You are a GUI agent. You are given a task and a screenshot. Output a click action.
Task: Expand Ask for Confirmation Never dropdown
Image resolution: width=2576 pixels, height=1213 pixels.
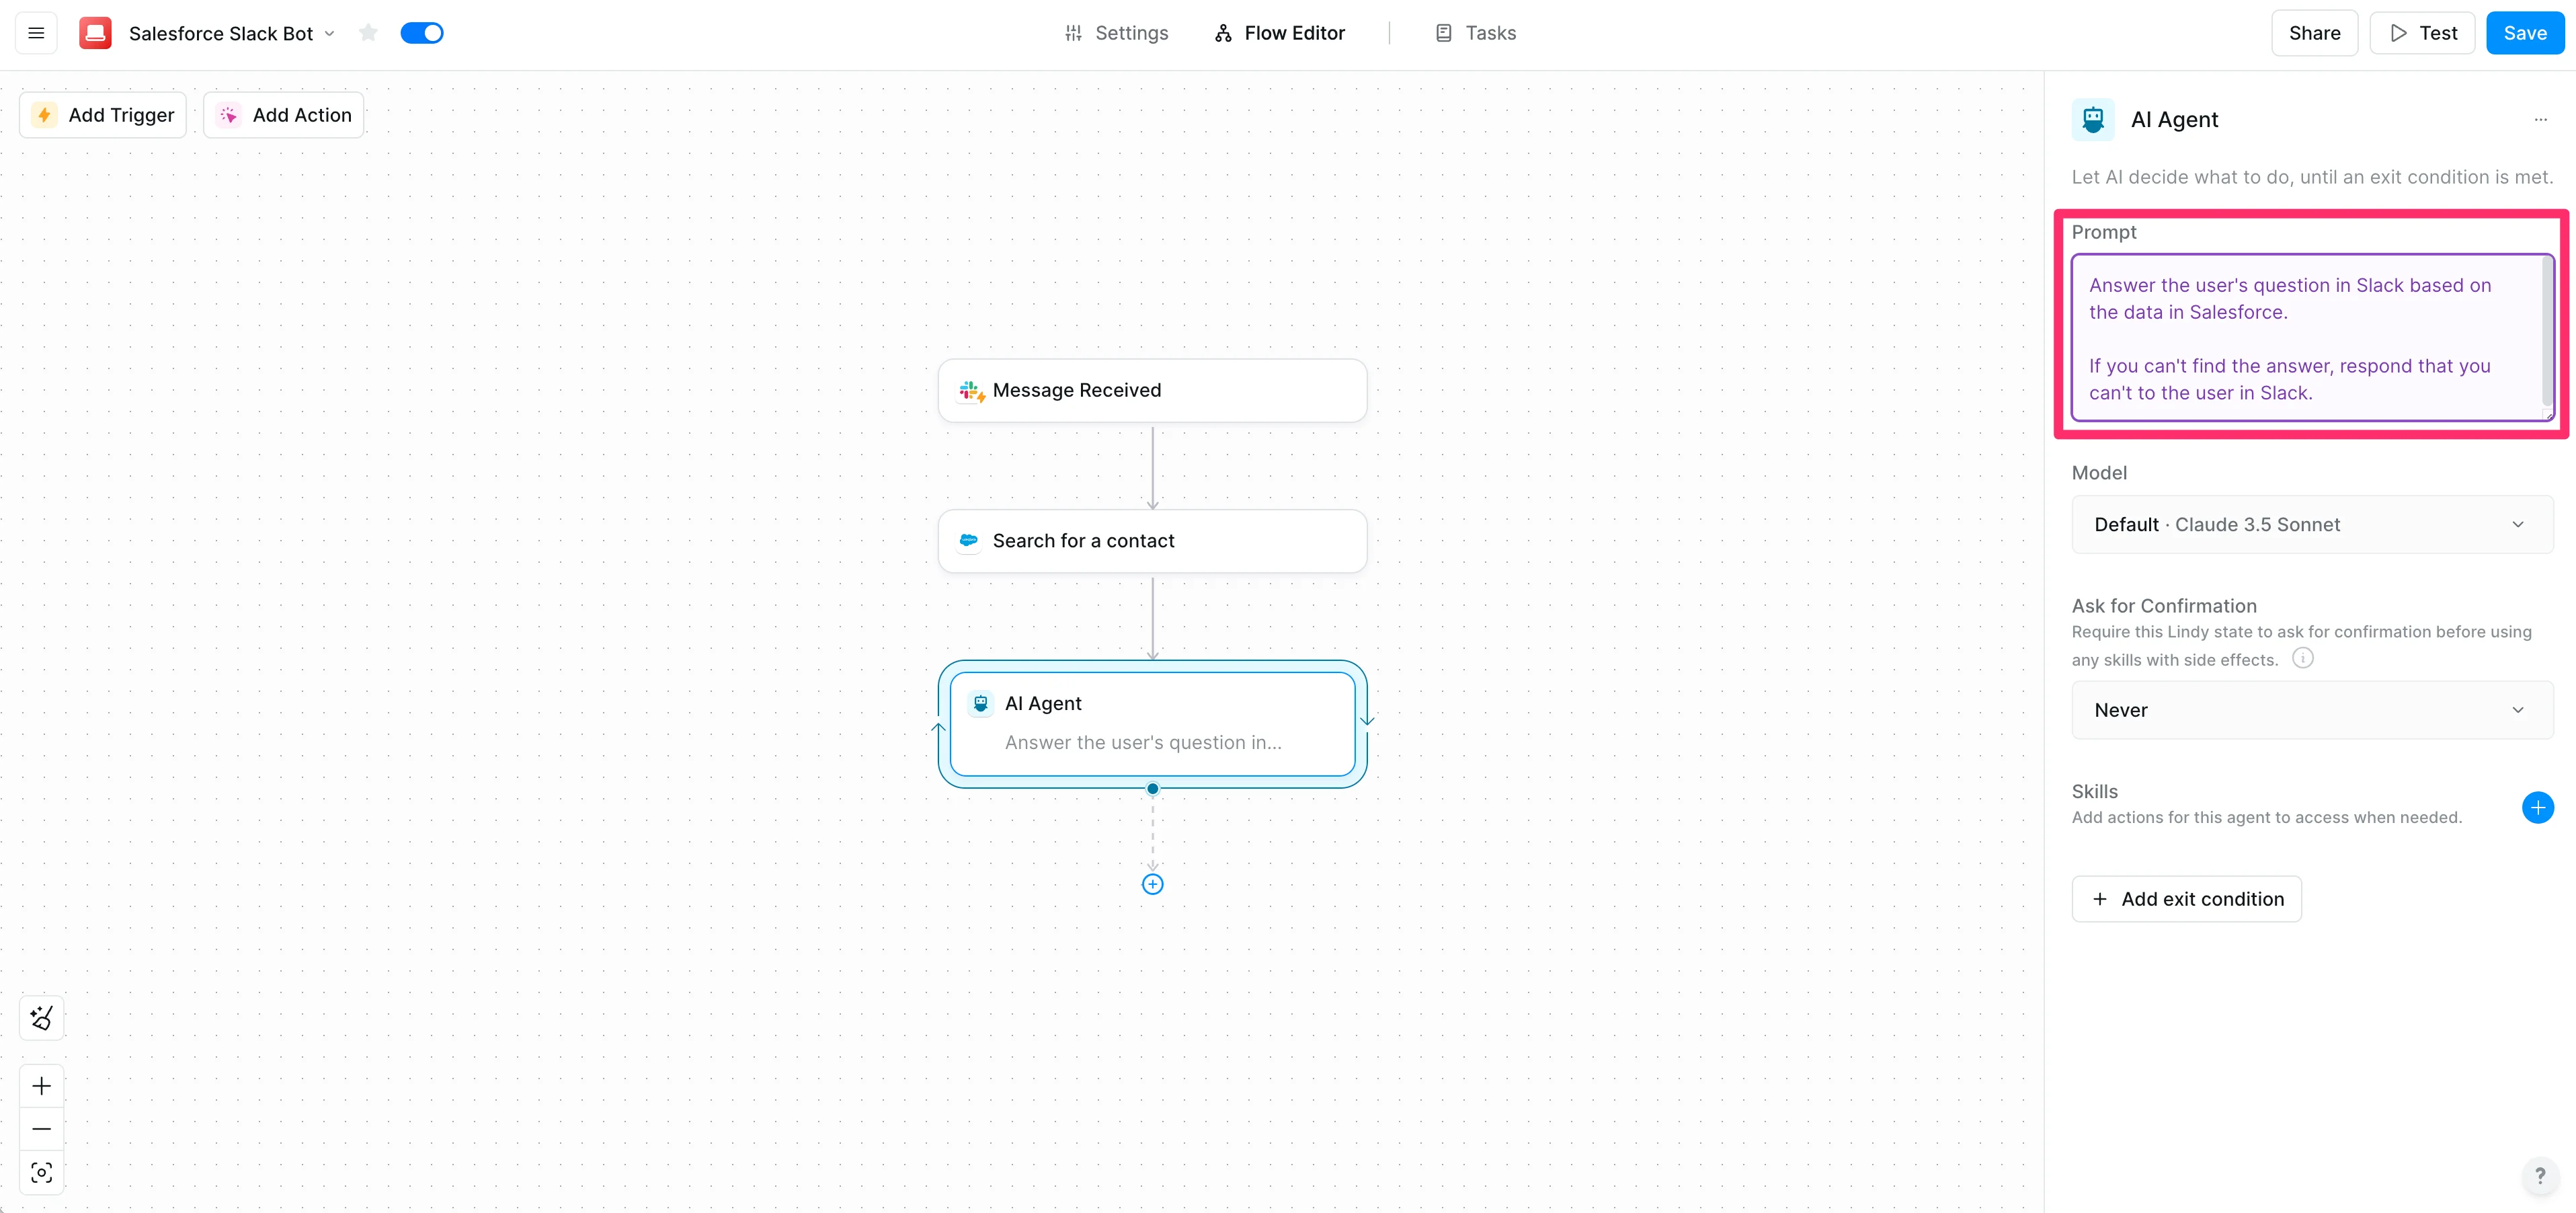tap(2311, 710)
